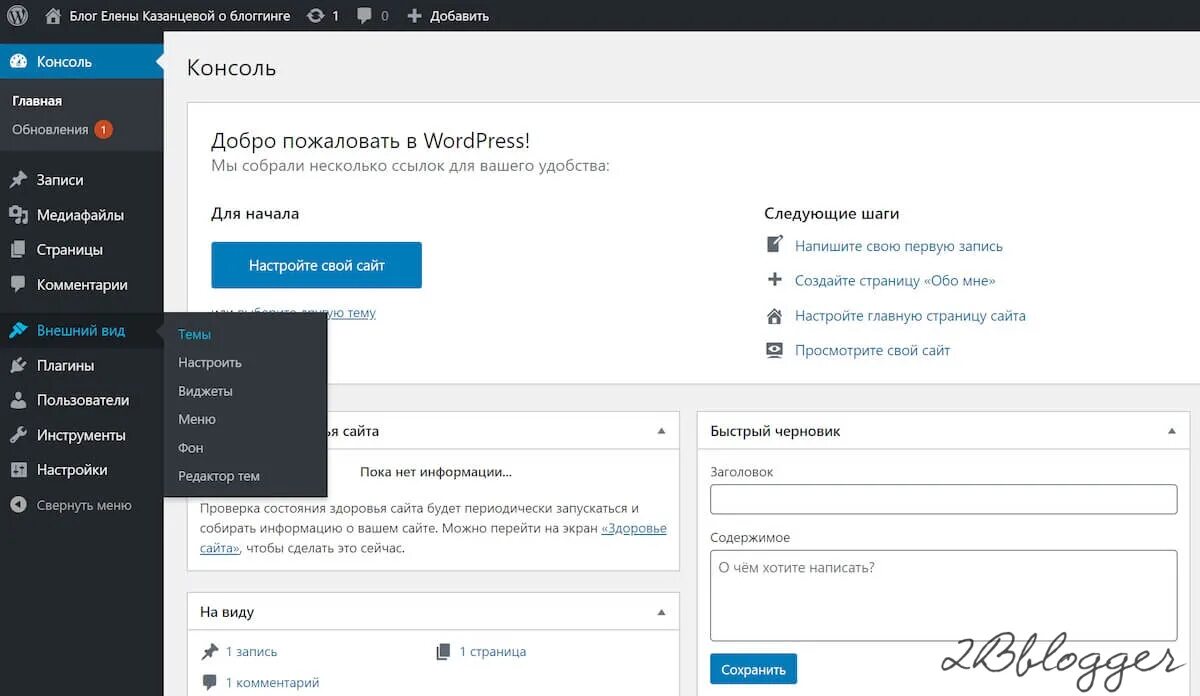Click the home icon beside the blog title
The height and width of the screenshot is (696, 1200).
click(x=53, y=16)
